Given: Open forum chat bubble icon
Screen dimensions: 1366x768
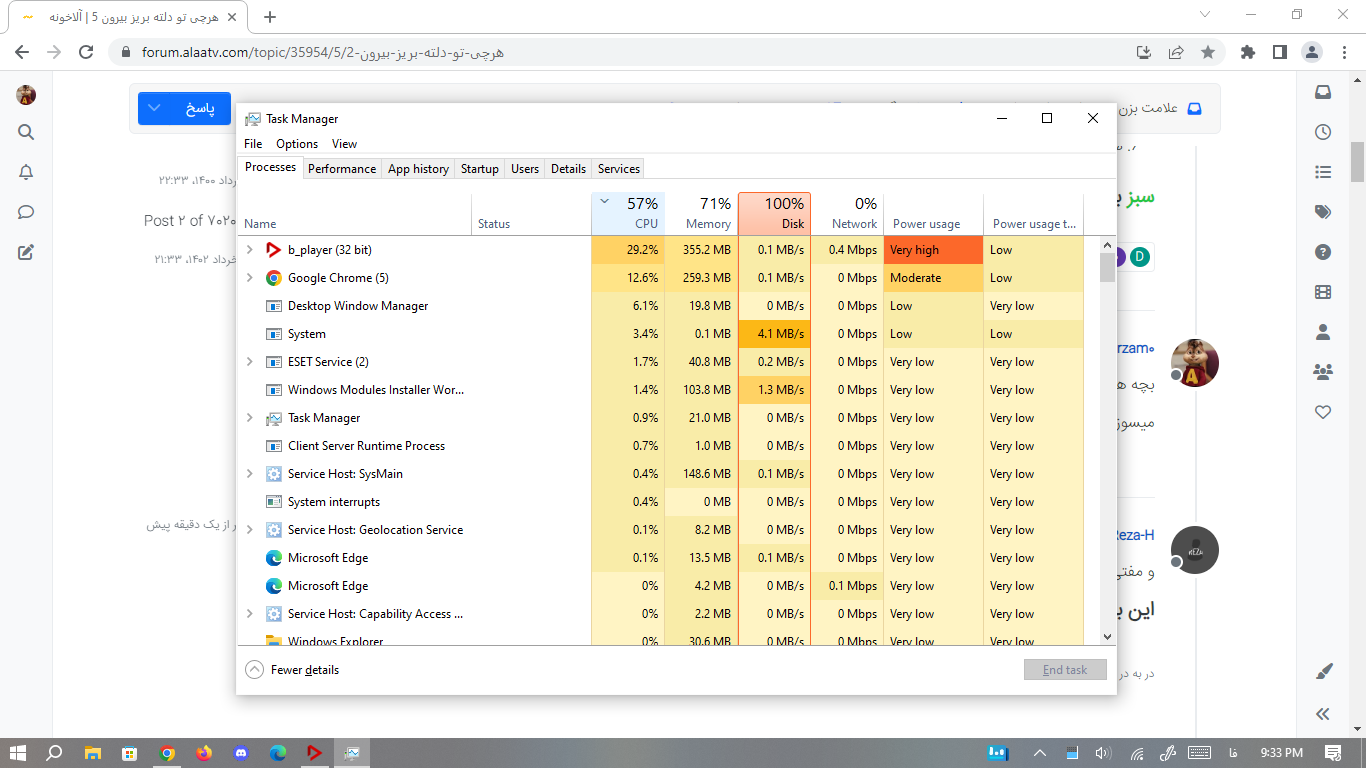Looking at the screenshot, I should point(26,212).
